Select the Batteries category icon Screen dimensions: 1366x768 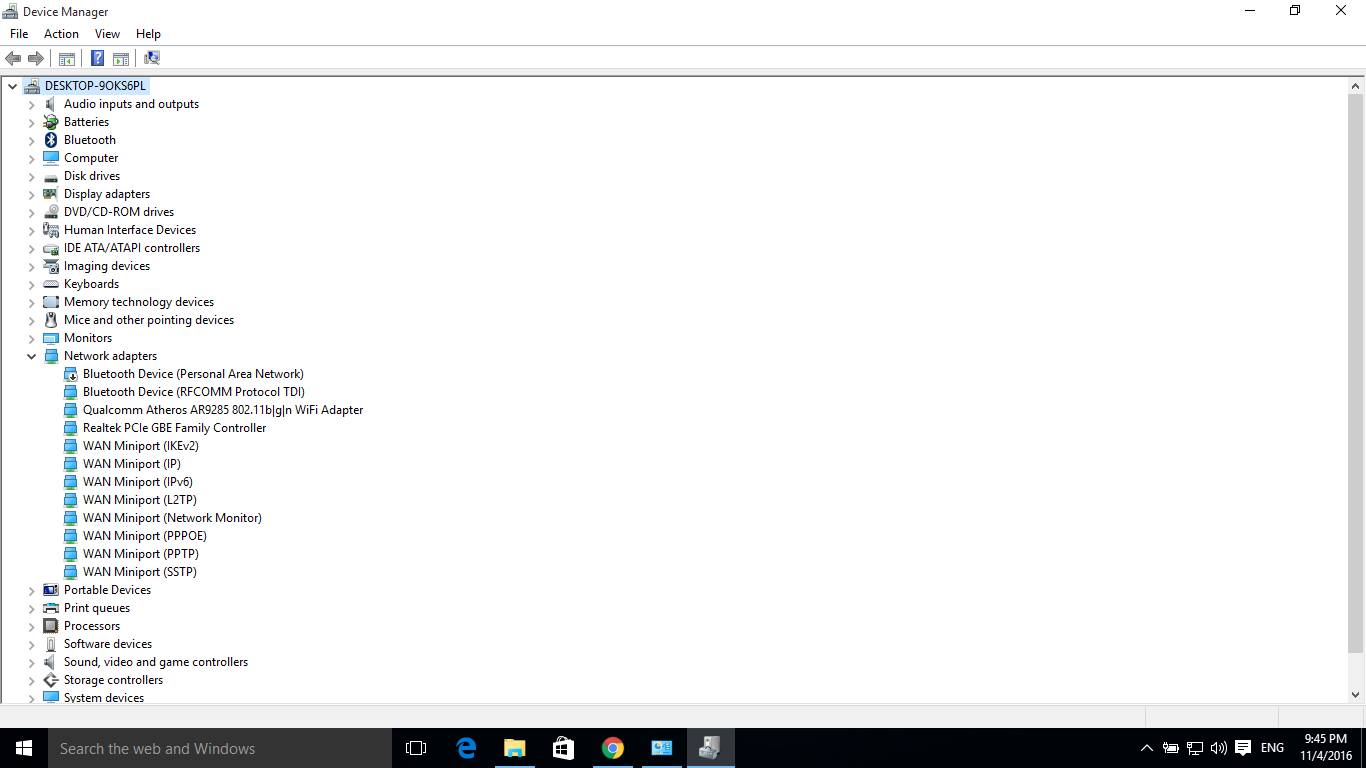[x=51, y=122]
